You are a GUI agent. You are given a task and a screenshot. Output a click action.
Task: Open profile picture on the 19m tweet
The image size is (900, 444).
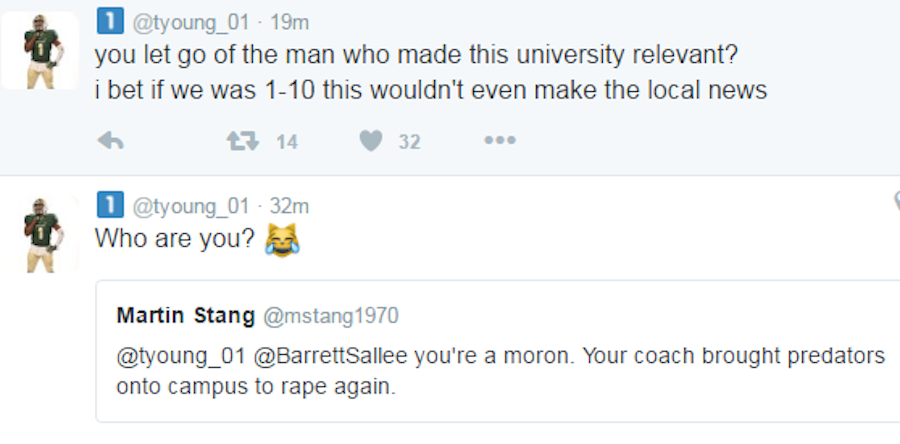coord(40,50)
